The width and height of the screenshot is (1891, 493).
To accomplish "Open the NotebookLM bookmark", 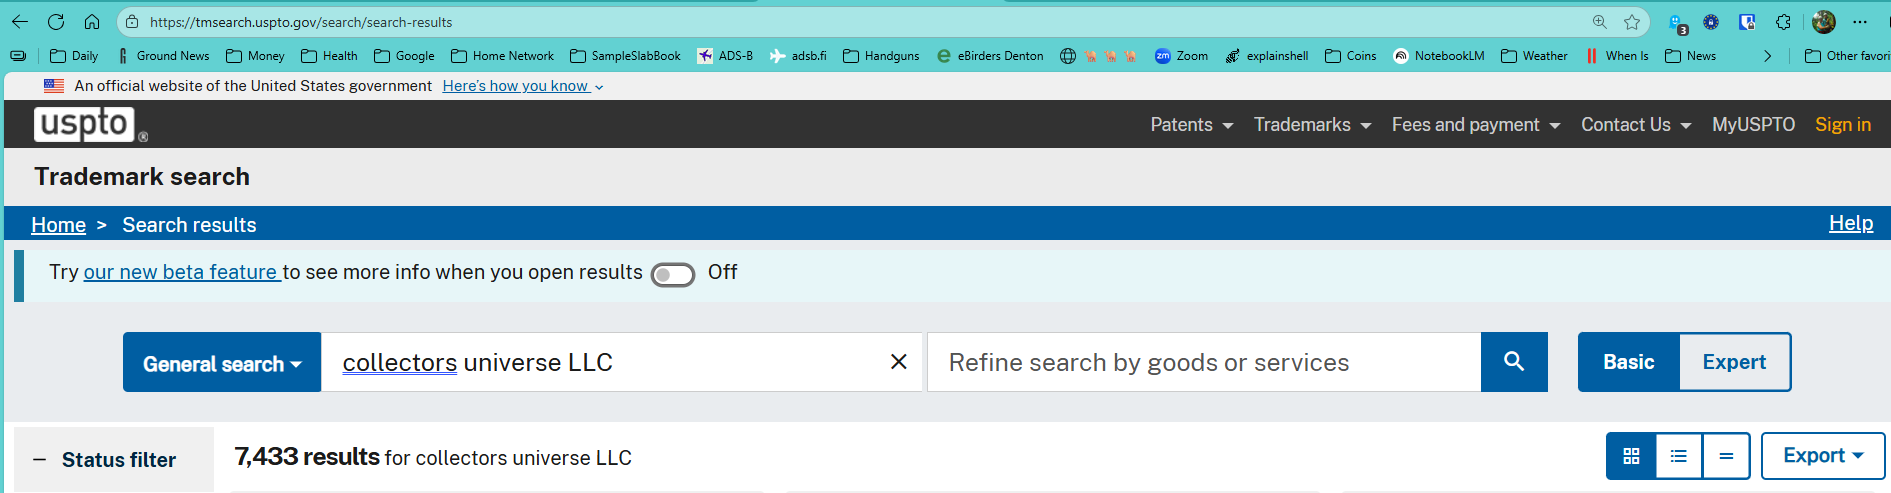I will pos(1438,56).
